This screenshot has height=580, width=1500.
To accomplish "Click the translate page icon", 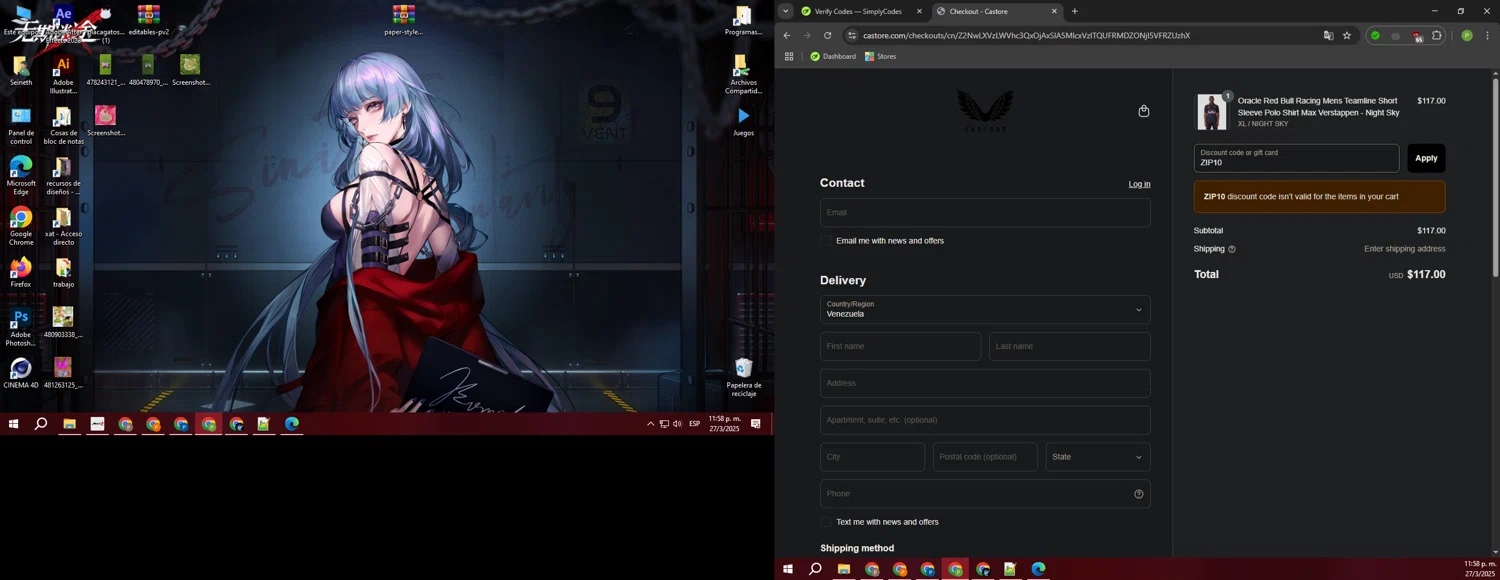I will (1328, 36).
